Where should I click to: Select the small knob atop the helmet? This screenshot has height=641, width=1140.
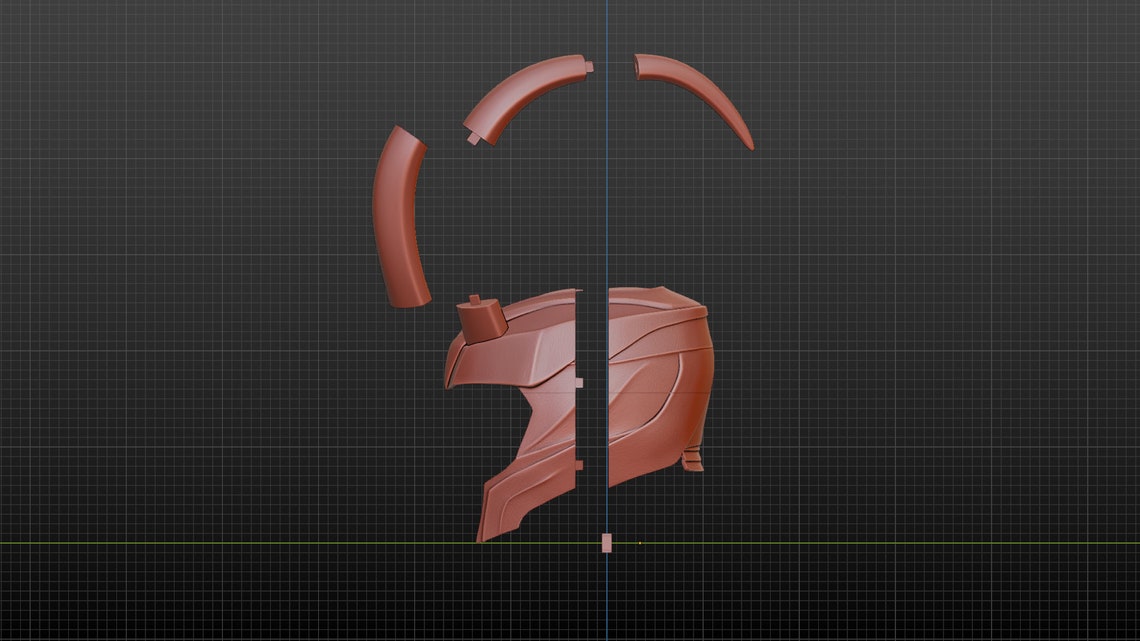click(x=480, y=315)
